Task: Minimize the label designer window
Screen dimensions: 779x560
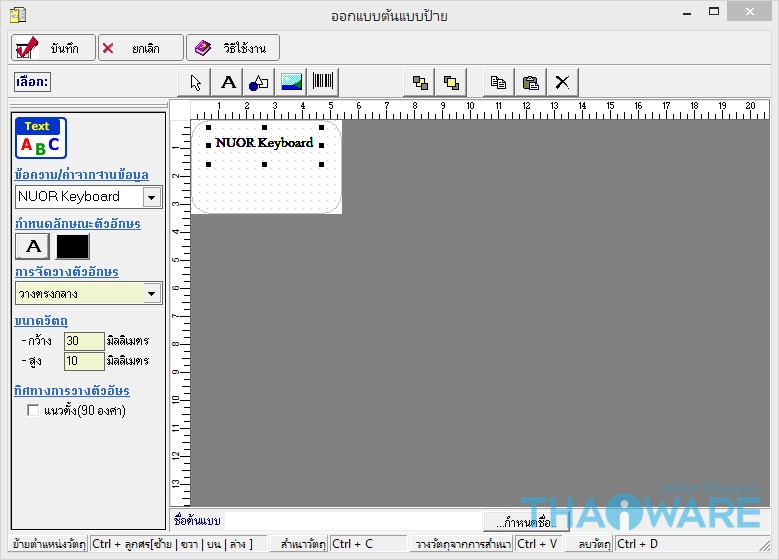Action: coord(687,13)
